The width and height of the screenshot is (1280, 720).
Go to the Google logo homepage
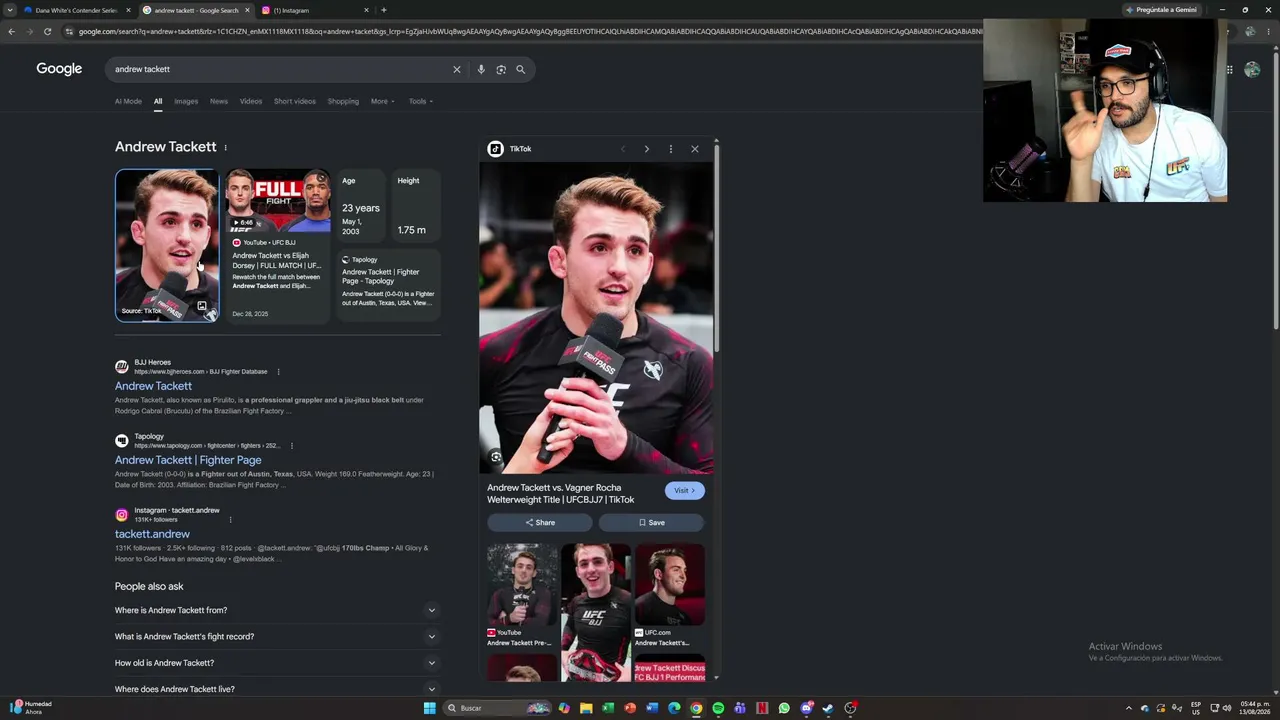tap(59, 69)
